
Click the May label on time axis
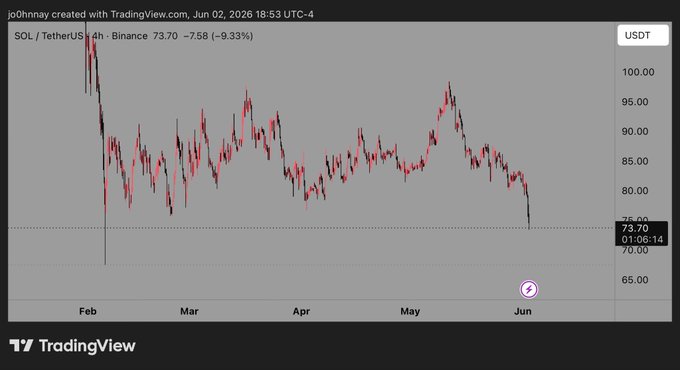click(x=410, y=311)
